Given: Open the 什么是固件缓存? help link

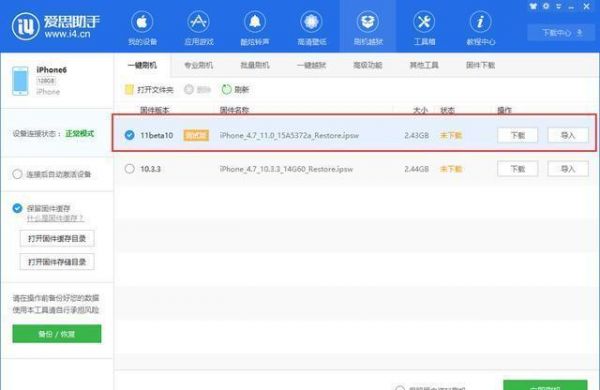Looking at the screenshot, I should [55, 219].
